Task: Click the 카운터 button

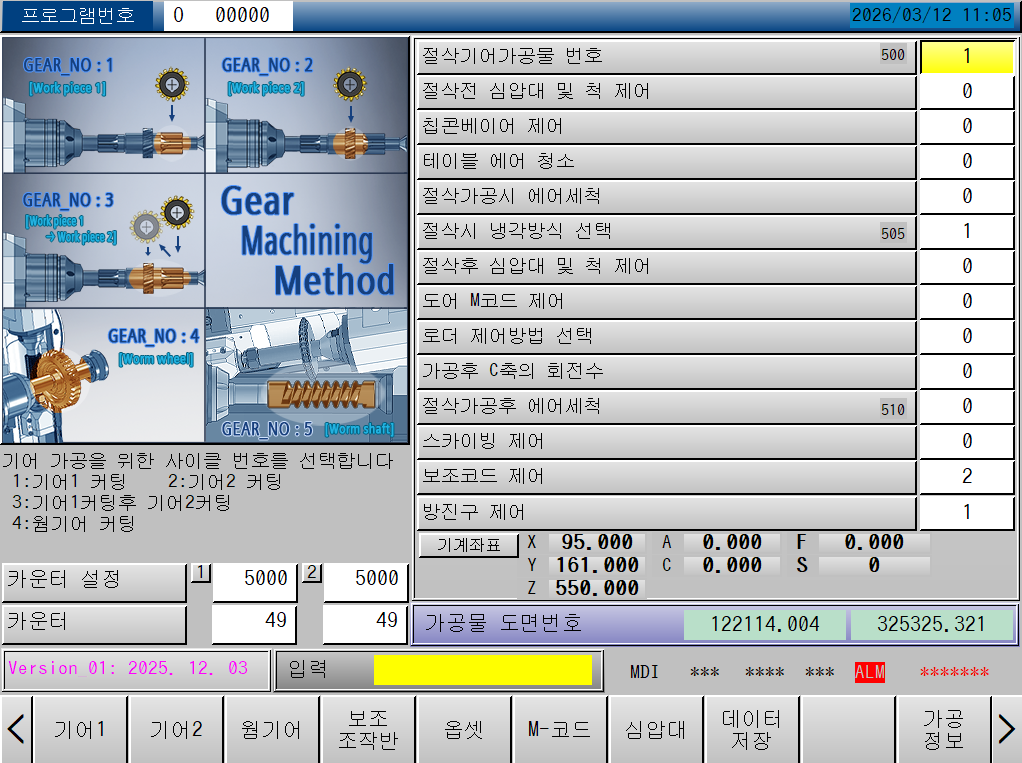Action: 95,624
